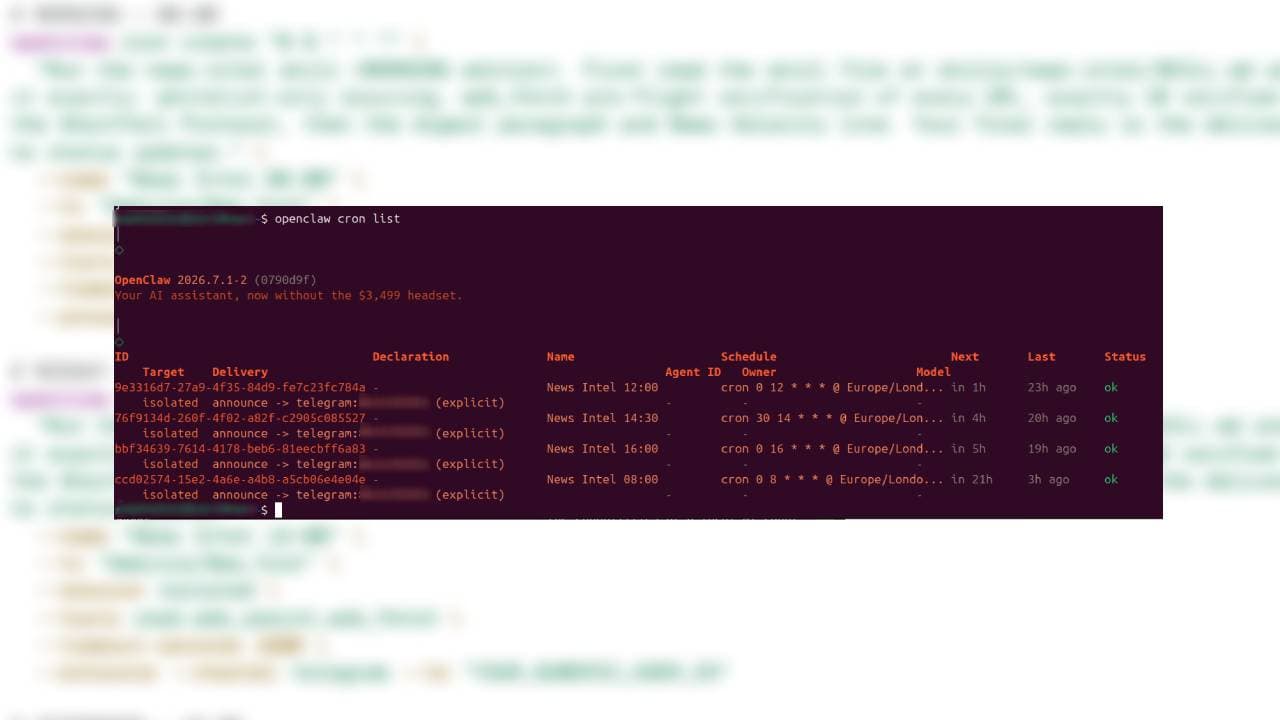Click job ID starting with ccd02574
This screenshot has width=1280, height=720.
pyautogui.click(x=240, y=480)
